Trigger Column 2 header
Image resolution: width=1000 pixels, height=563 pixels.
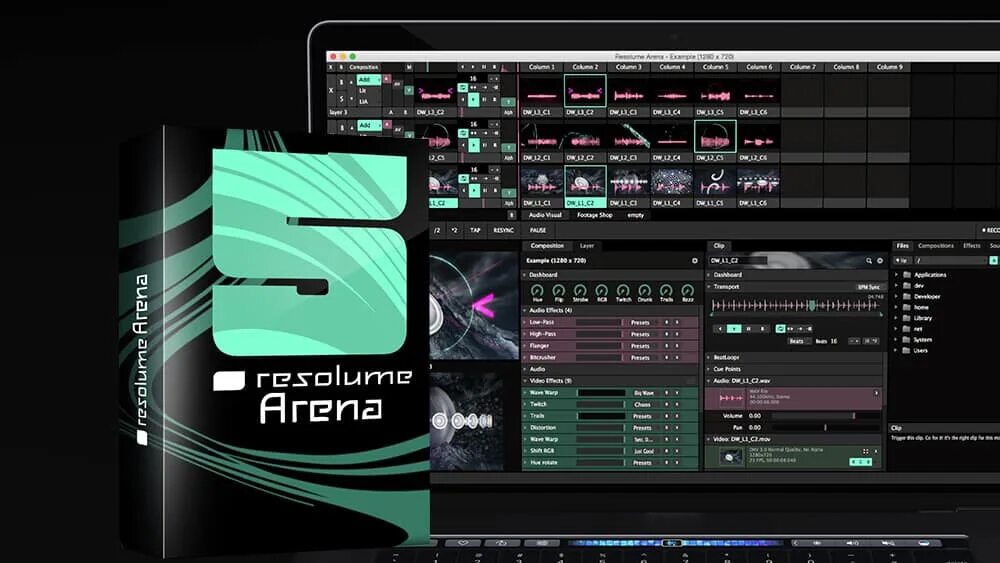(585, 67)
